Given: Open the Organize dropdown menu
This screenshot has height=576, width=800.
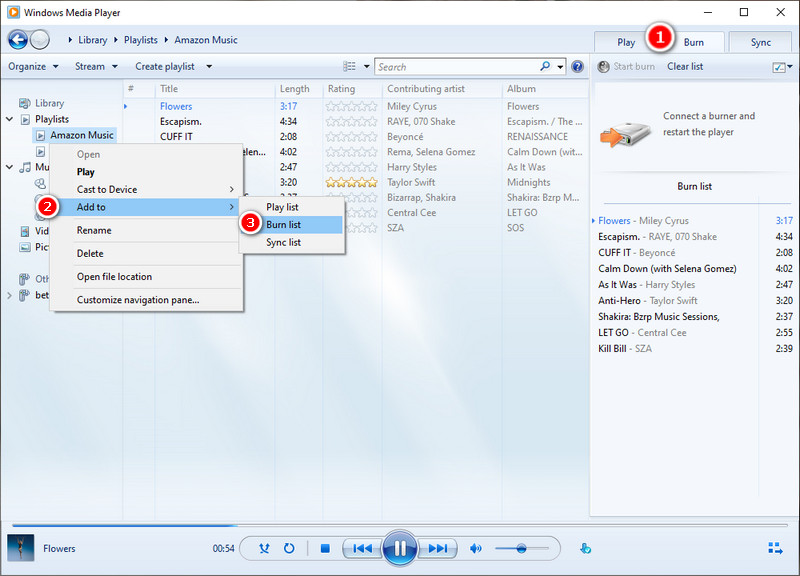Looking at the screenshot, I should click(x=33, y=66).
